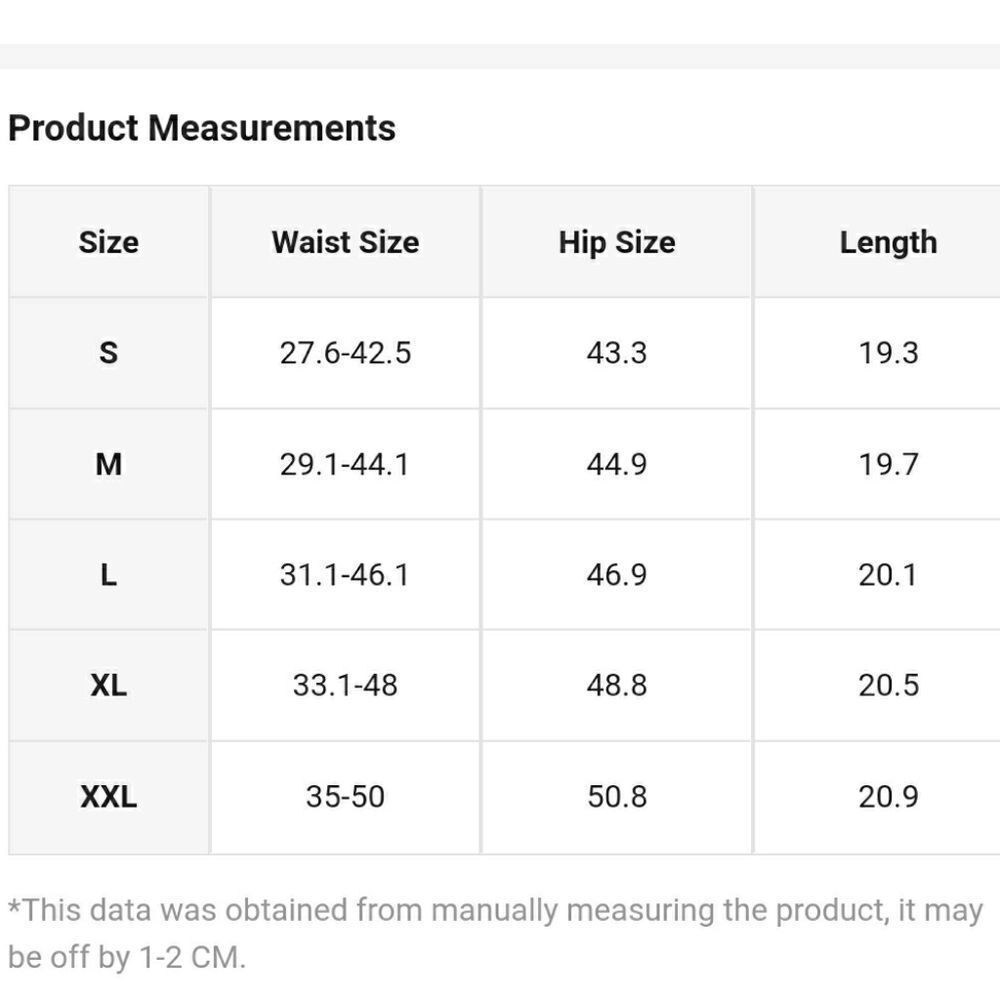Screen dimensions: 1000x1000
Task: Click length value 20.1
Action: [887, 575]
